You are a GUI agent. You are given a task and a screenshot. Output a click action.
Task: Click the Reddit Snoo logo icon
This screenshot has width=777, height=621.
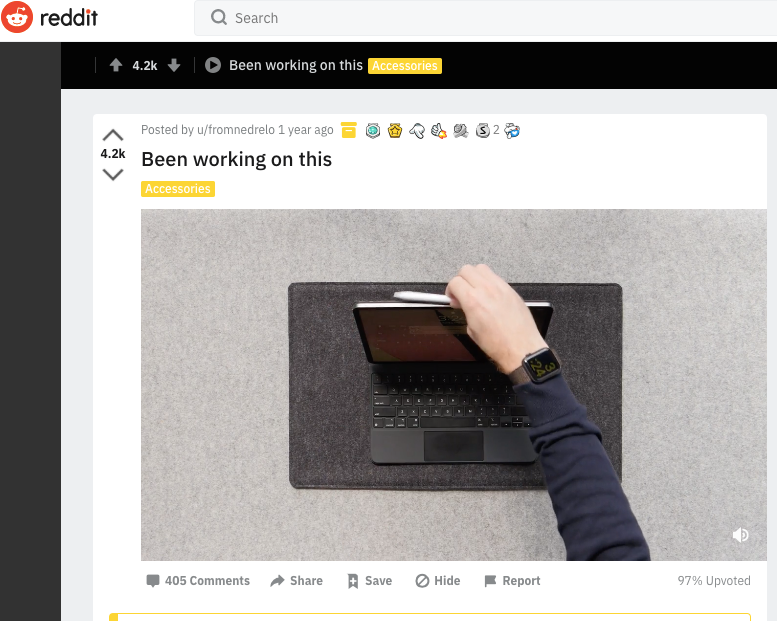point(17,17)
